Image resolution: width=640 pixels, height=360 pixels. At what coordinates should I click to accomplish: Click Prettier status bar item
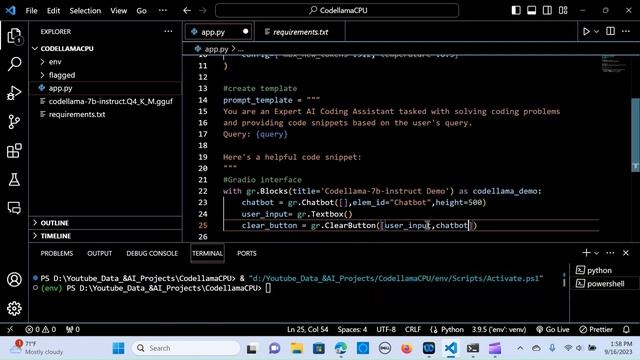tap(596, 329)
